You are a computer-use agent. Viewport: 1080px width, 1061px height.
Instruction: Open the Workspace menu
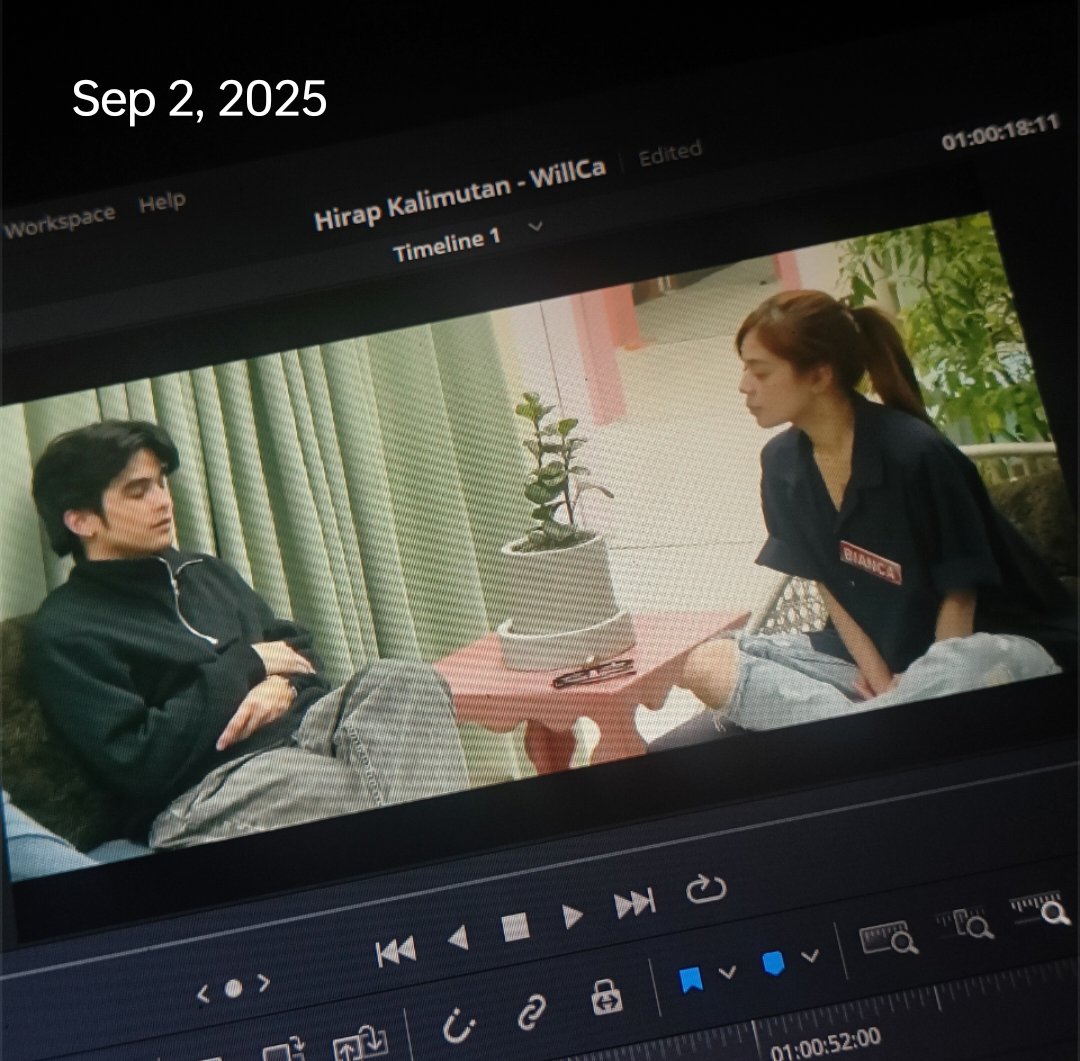click(59, 222)
